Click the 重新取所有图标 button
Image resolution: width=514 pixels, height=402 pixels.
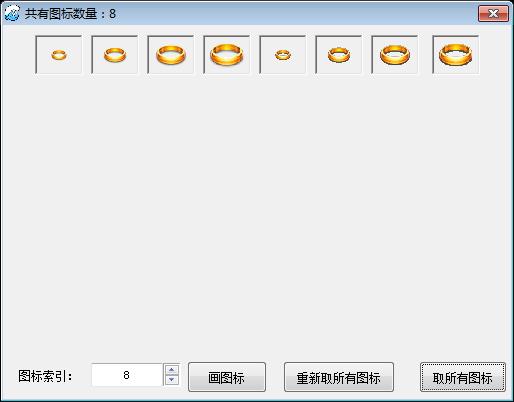pos(339,377)
